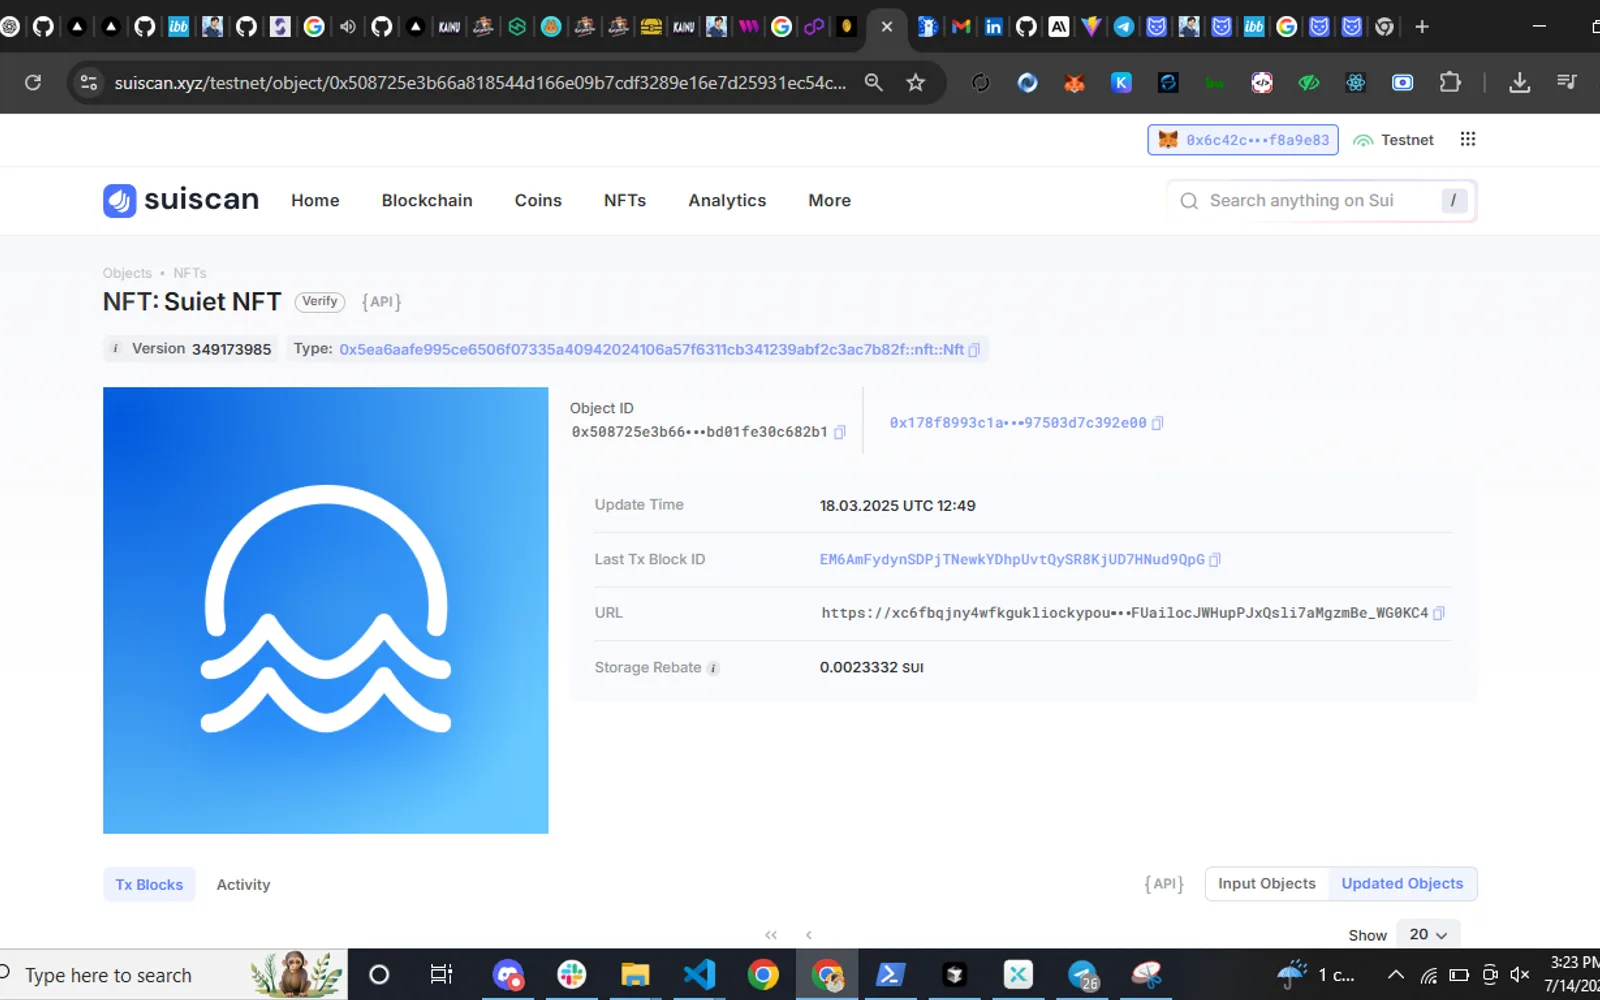Image resolution: width=1600 pixels, height=1000 pixels.
Task: Go to first page with double chevron
Action: click(771, 935)
